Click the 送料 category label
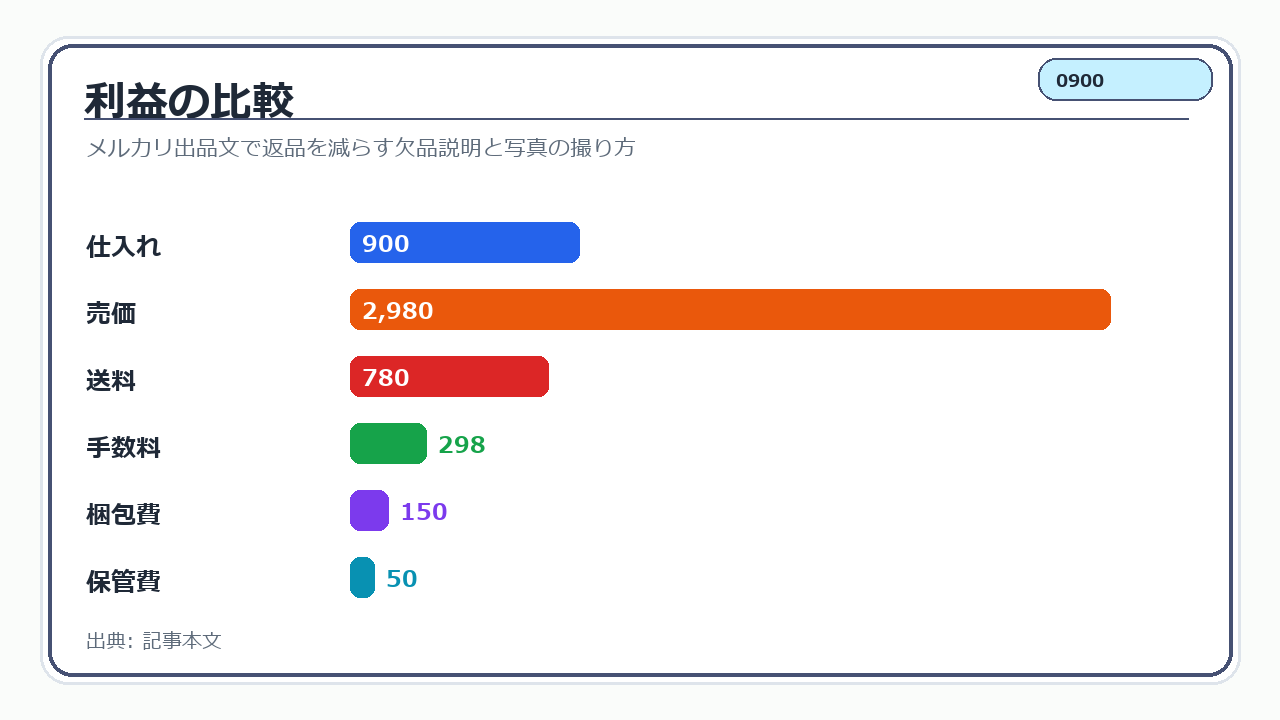Viewport: 1280px width, 720px height. (111, 381)
